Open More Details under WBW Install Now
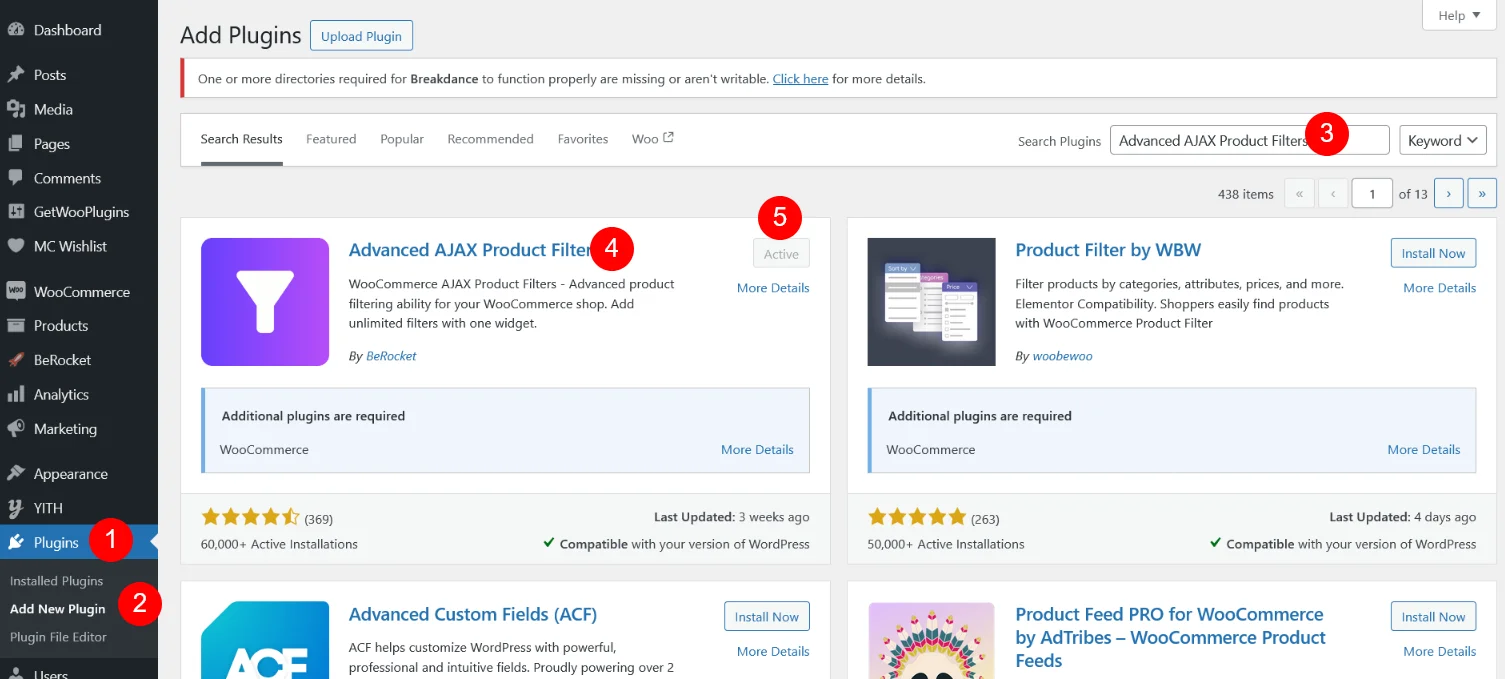 pyautogui.click(x=1439, y=288)
